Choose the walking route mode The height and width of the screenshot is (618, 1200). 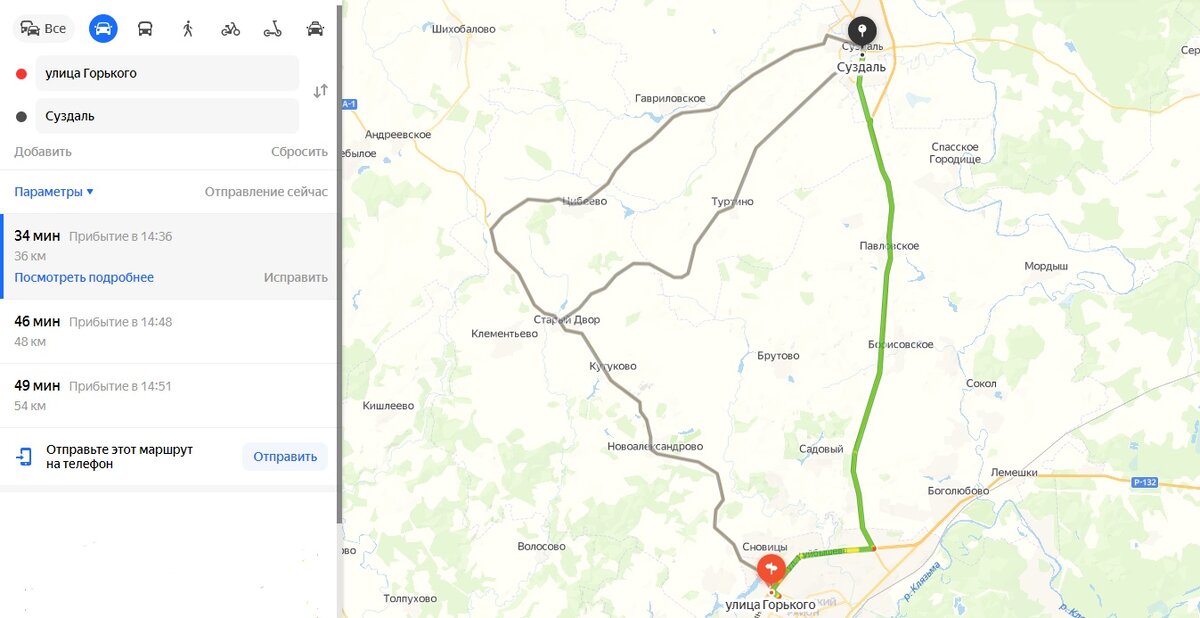pyautogui.click(x=188, y=28)
